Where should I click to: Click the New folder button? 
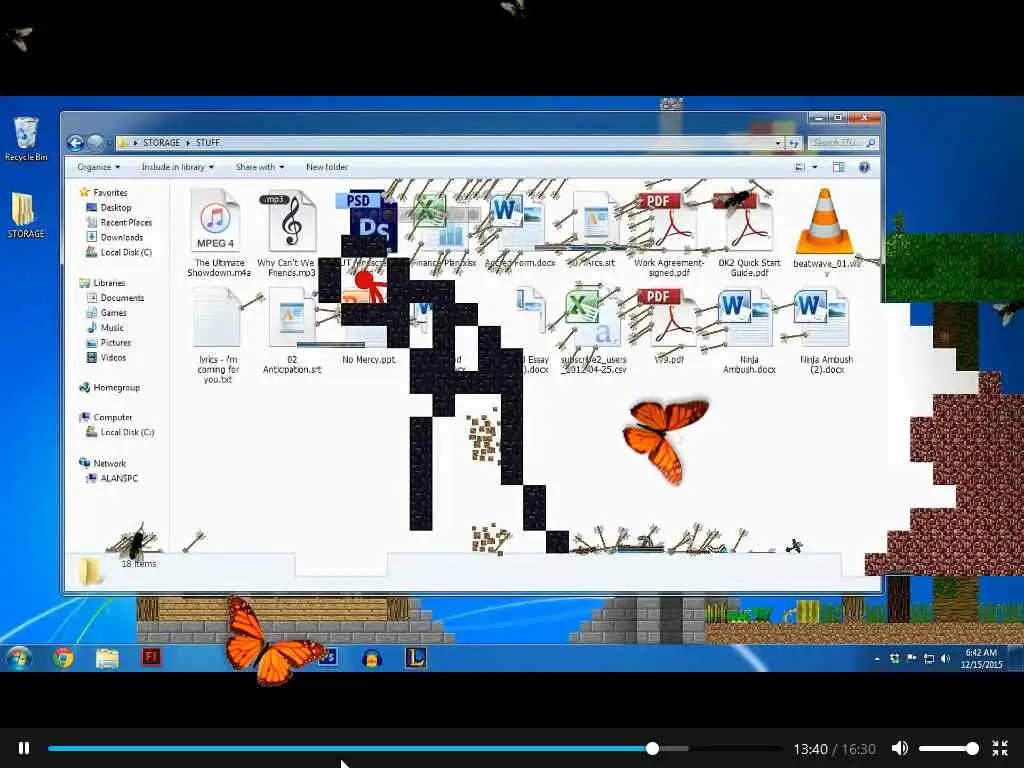(327, 167)
